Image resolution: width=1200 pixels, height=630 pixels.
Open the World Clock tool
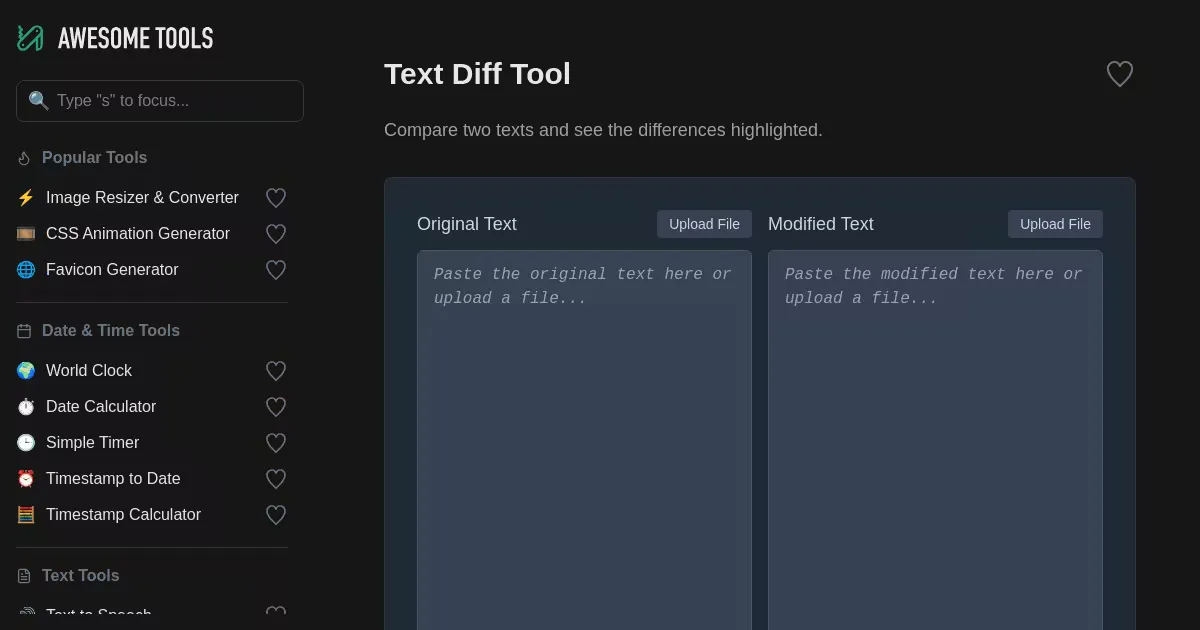coord(89,371)
